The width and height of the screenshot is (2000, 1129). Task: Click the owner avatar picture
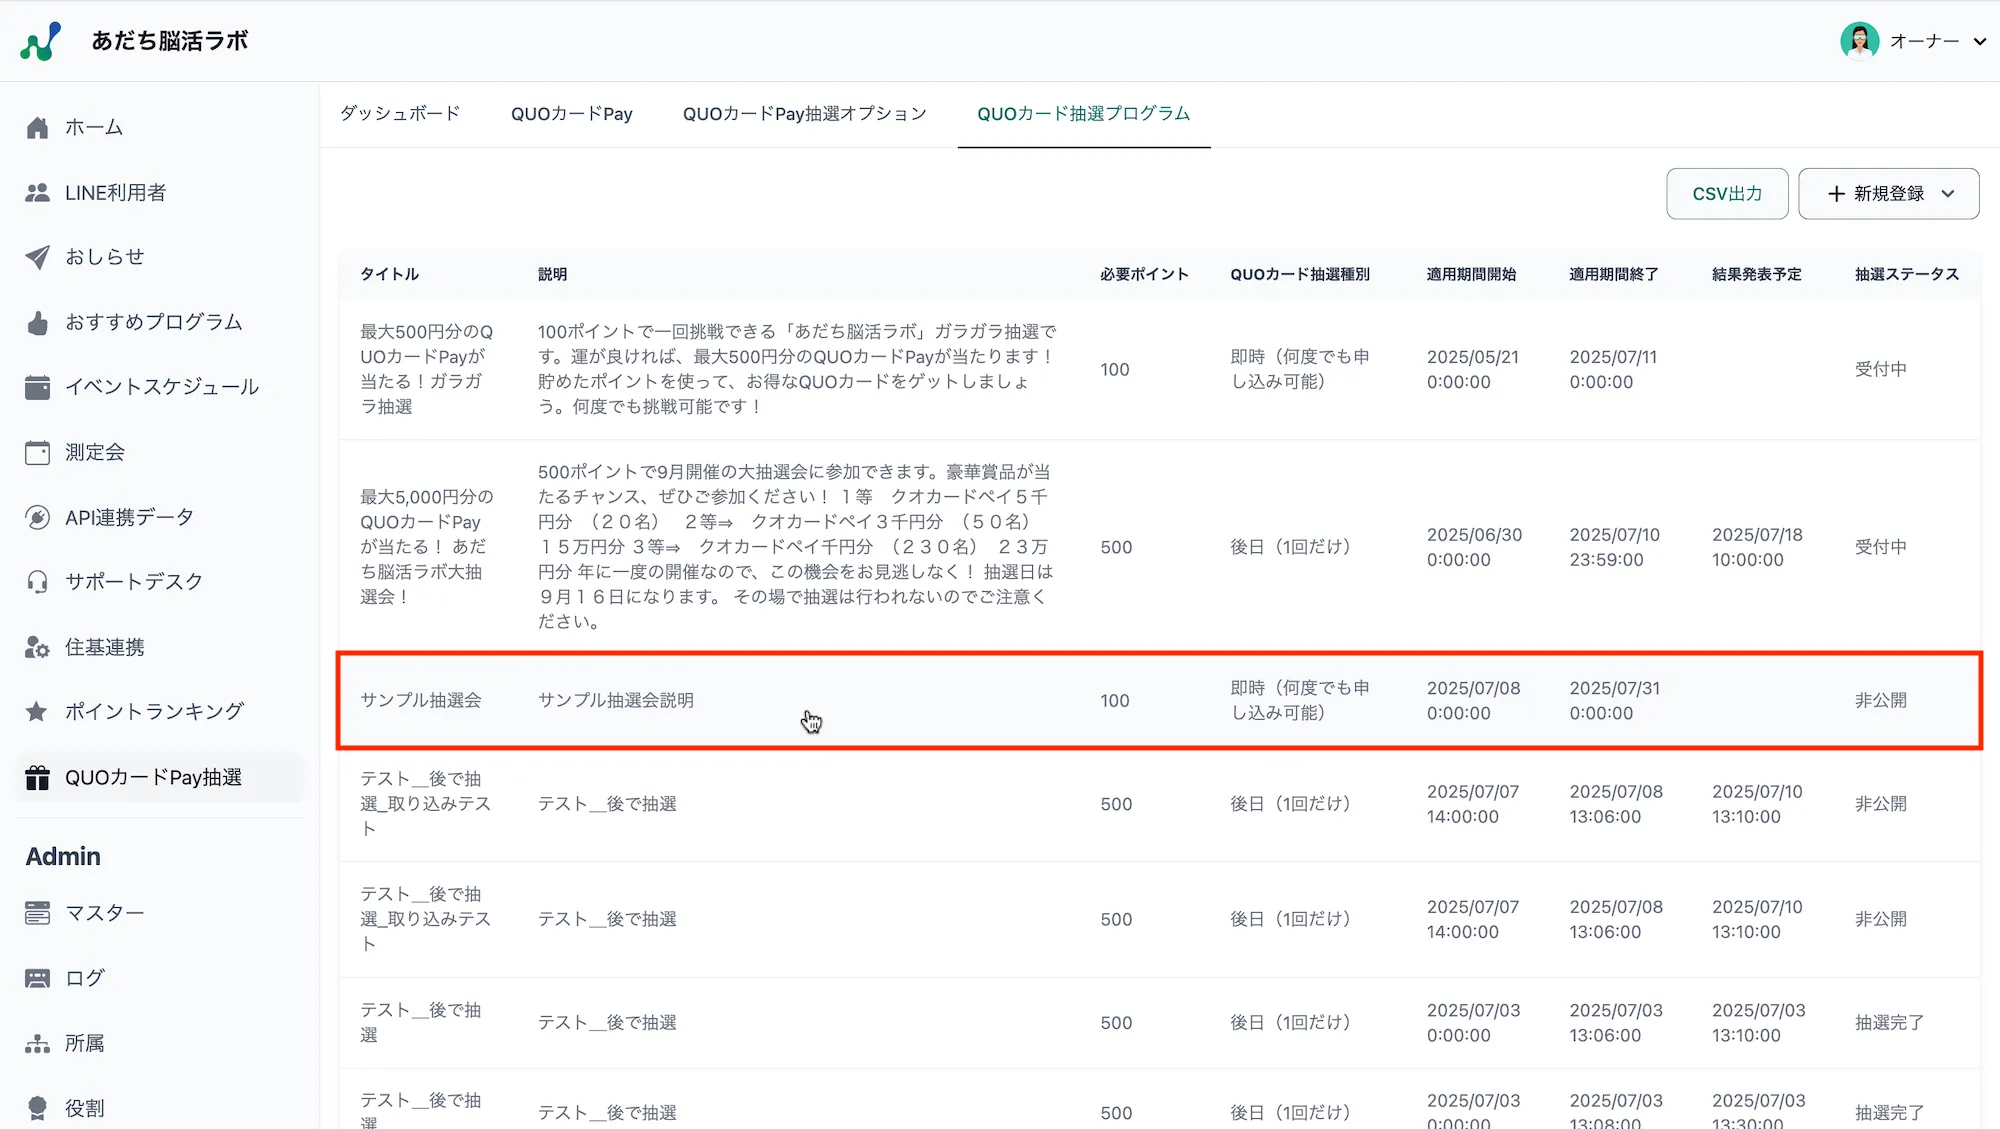pyautogui.click(x=1859, y=41)
